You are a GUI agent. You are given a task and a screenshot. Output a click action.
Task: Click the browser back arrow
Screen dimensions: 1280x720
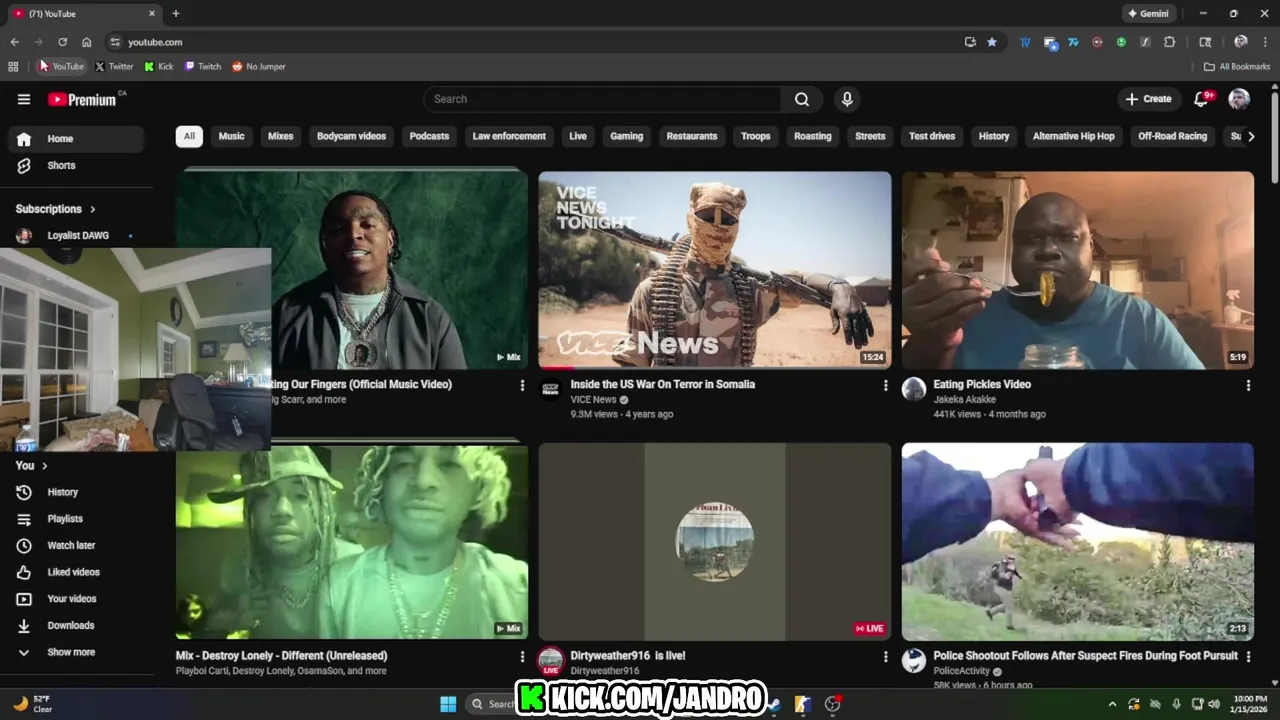click(x=14, y=42)
